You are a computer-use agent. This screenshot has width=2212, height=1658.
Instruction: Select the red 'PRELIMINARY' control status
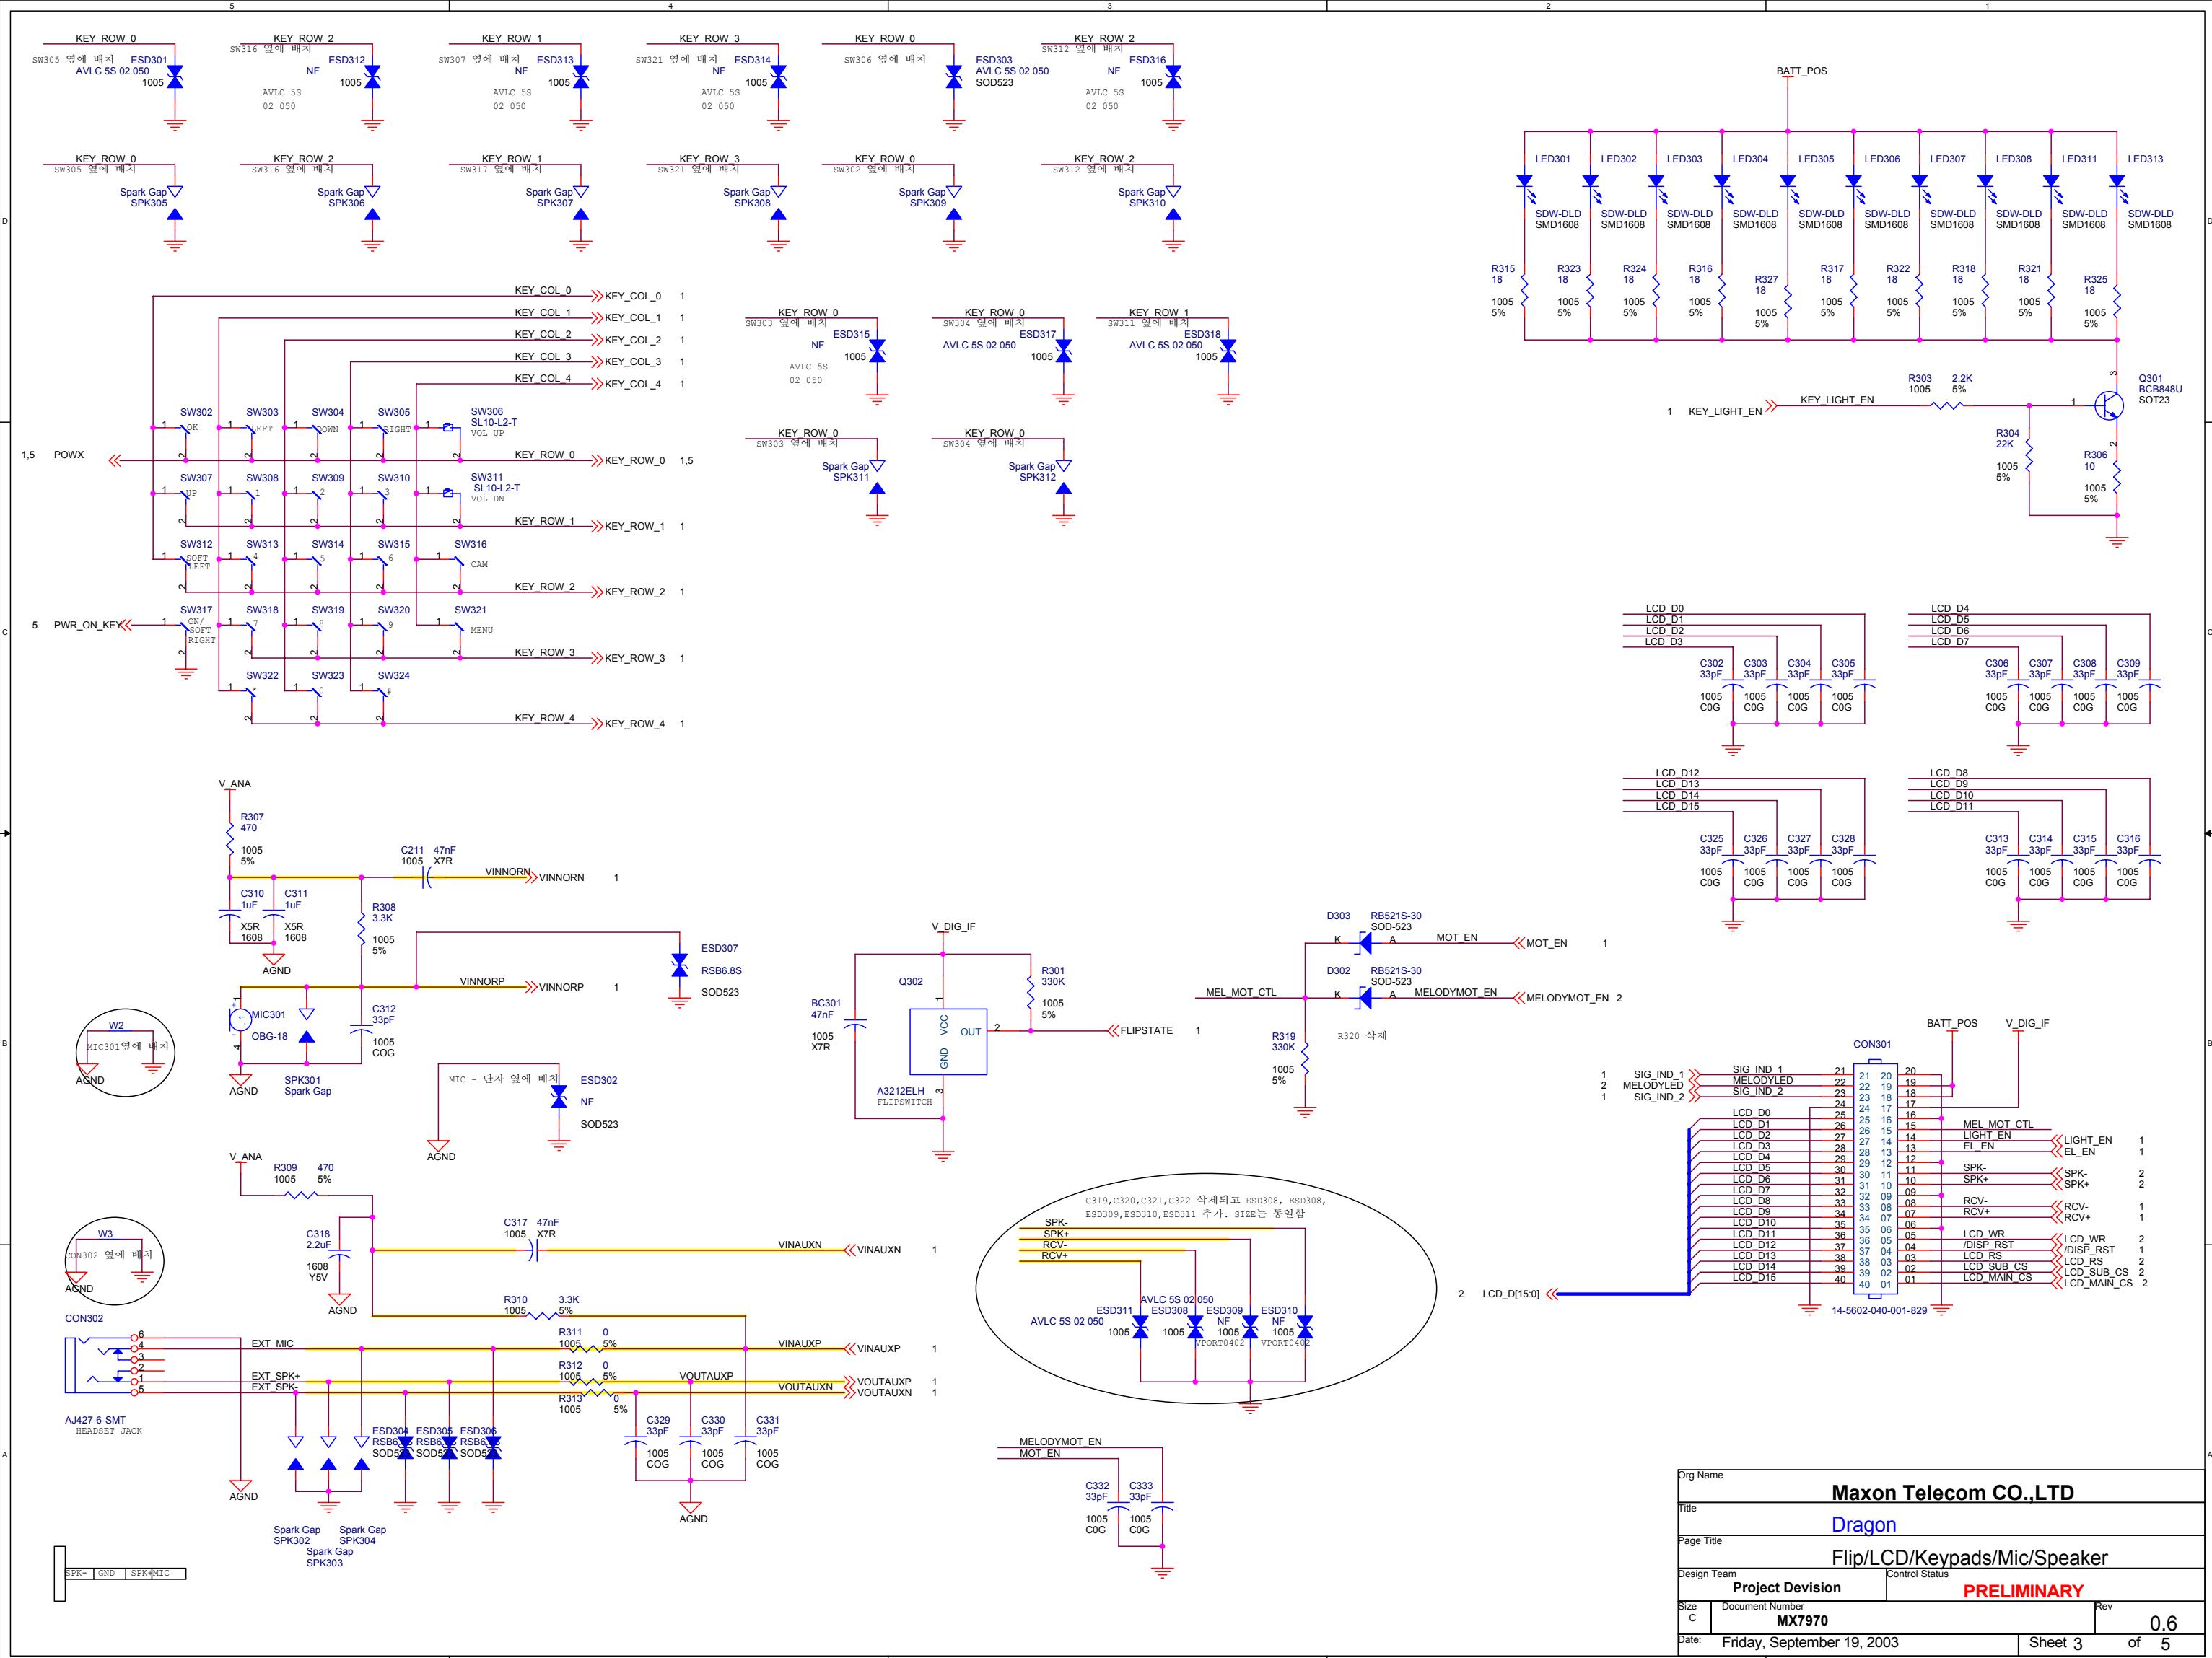[2023, 1591]
